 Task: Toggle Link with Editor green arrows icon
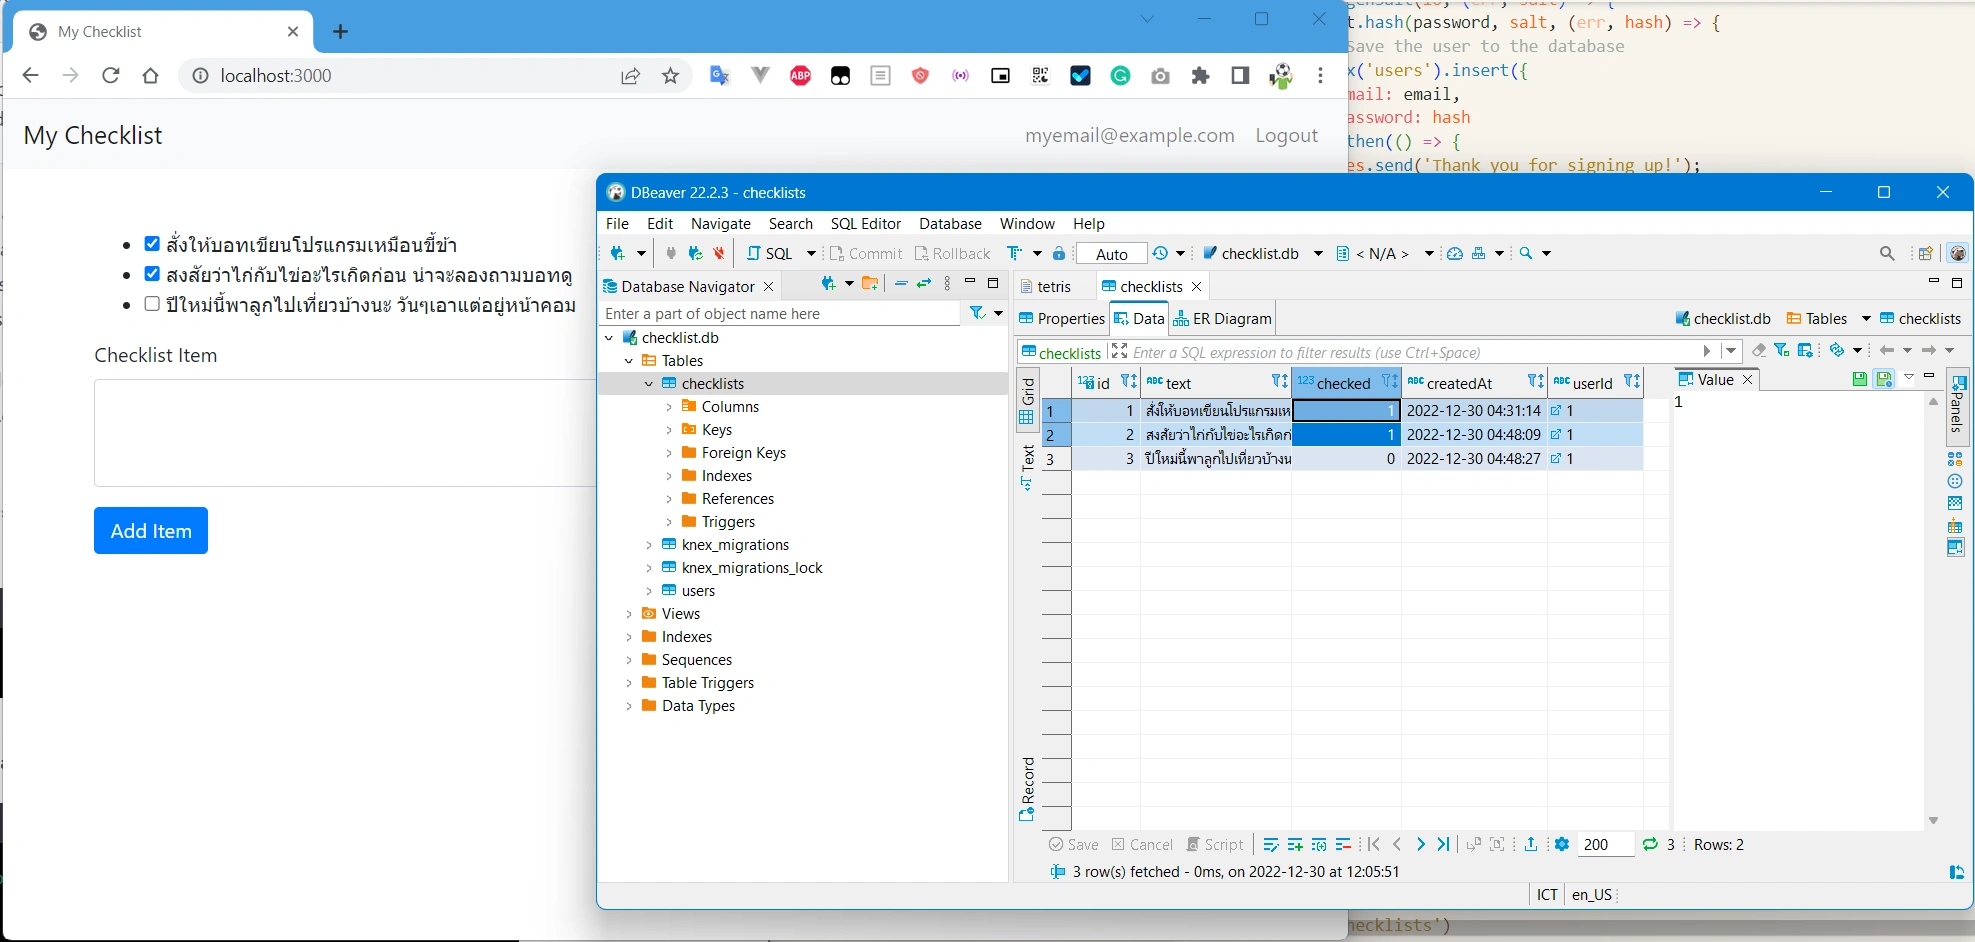point(924,284)
